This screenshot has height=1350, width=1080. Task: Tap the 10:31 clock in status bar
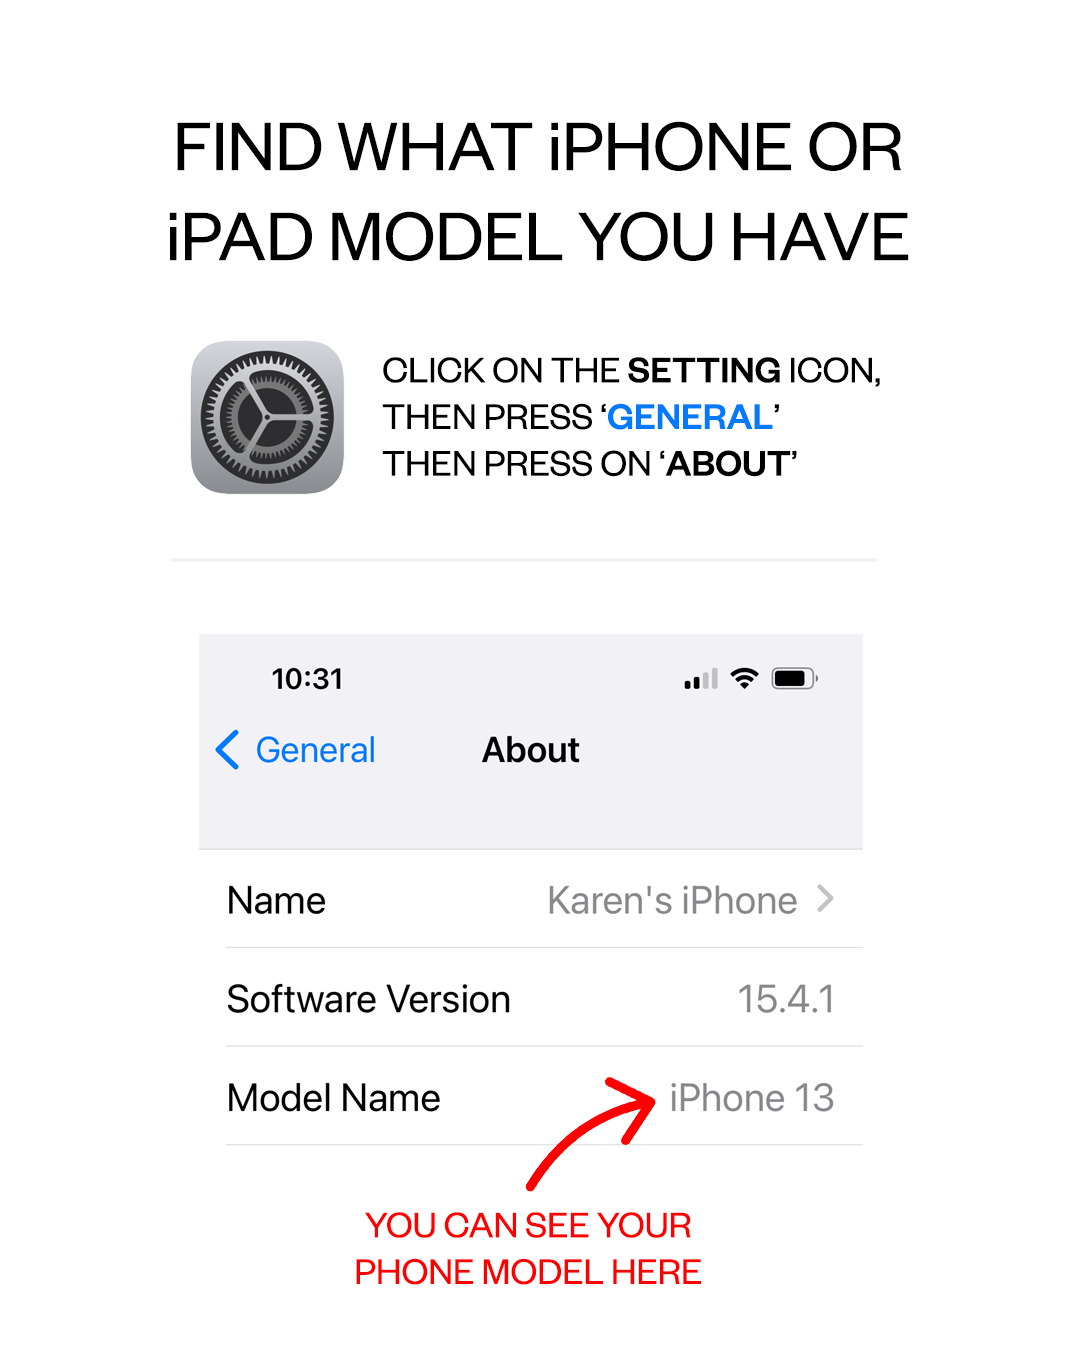pyautogui.click(x=307, y=679)
